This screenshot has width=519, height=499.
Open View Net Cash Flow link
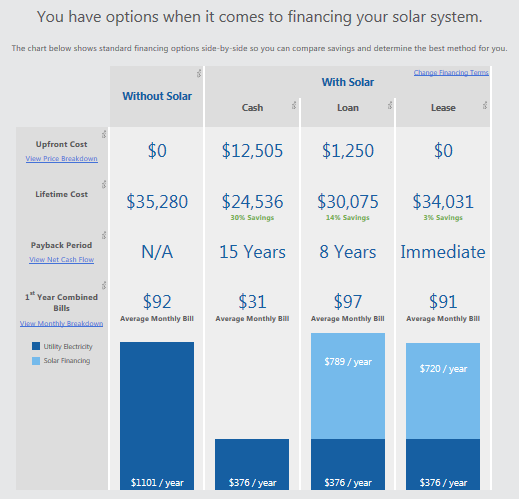point(62,260)
